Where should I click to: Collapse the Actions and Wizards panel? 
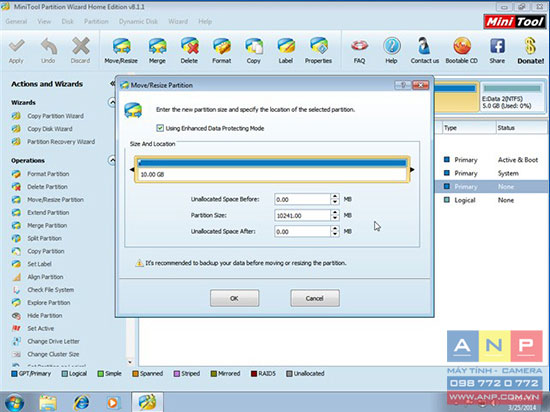tap(112, 83)
